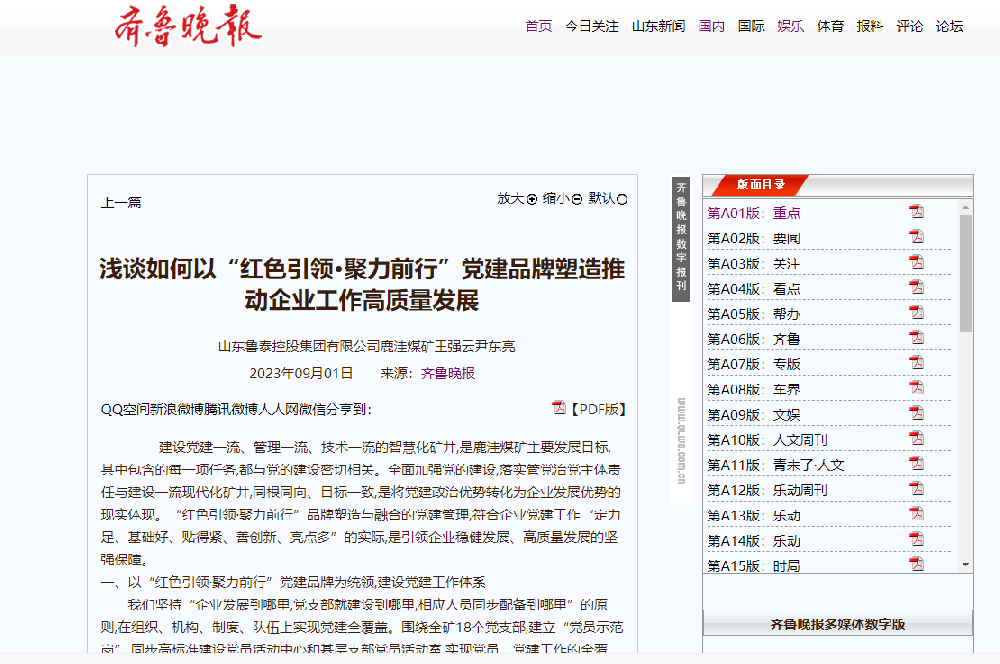The height and width of the screenshot is (664, 1000).
Task: Click the 齐鲁晚报 logo
Action: [x=188, y=26]
